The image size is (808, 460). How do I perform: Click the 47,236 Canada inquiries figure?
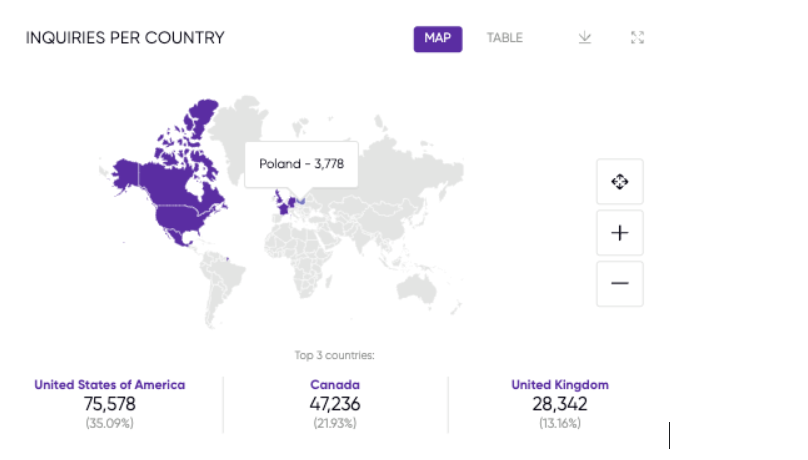coord(335,404)
